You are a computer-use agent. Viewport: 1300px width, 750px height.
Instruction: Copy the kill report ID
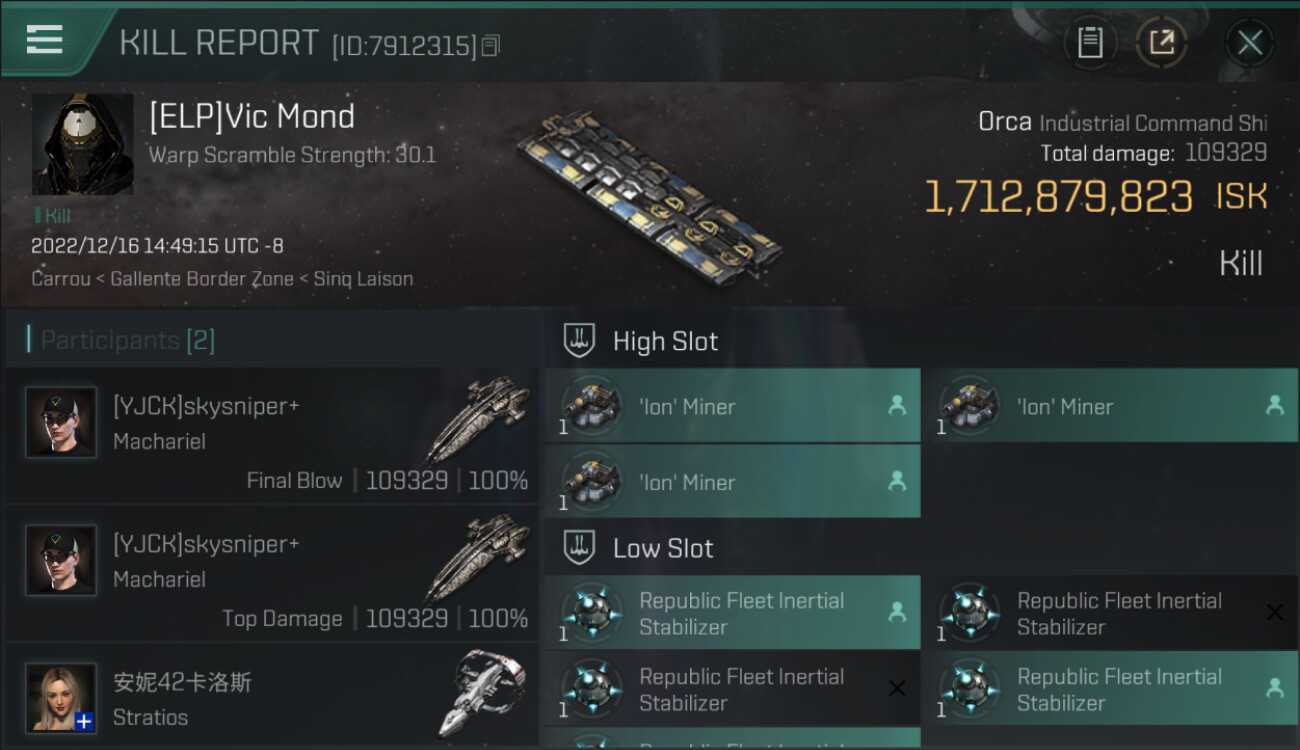pos(490,45)
